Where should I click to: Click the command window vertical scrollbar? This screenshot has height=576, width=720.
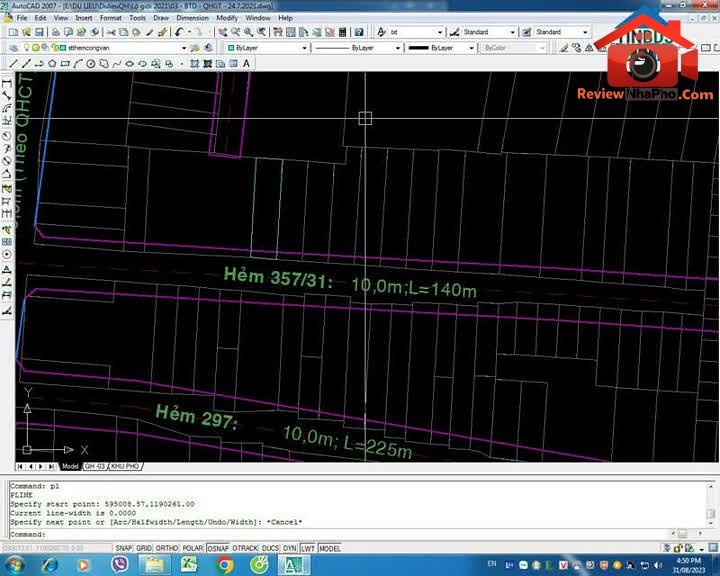pyautogui.click(x=710, y=504)
